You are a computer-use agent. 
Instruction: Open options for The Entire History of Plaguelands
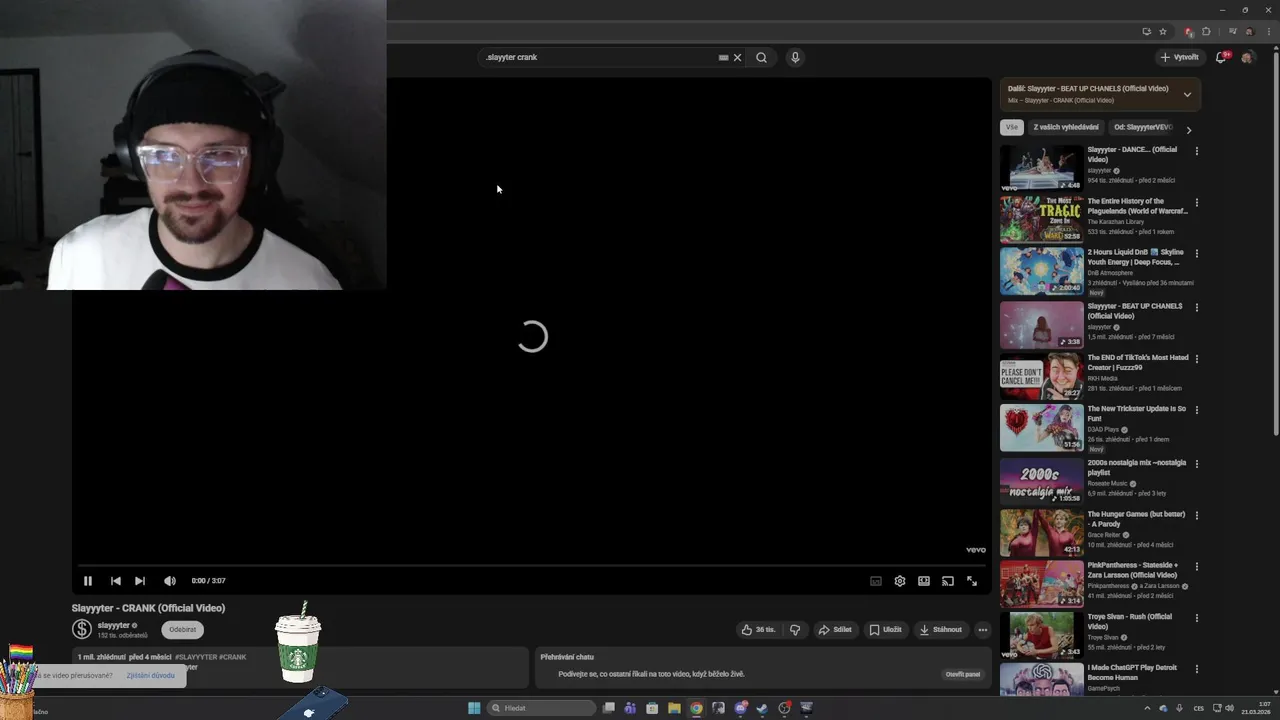[1197, 203]
